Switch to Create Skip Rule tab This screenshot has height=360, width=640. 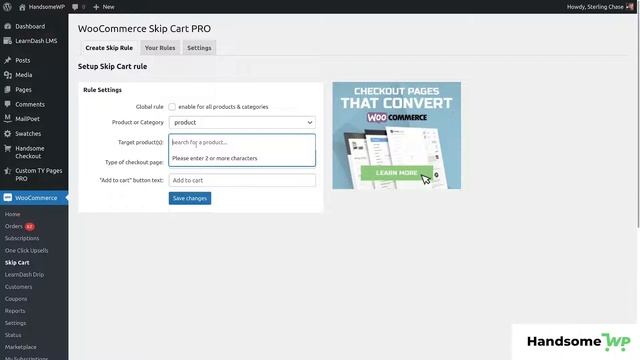[109, 48]
